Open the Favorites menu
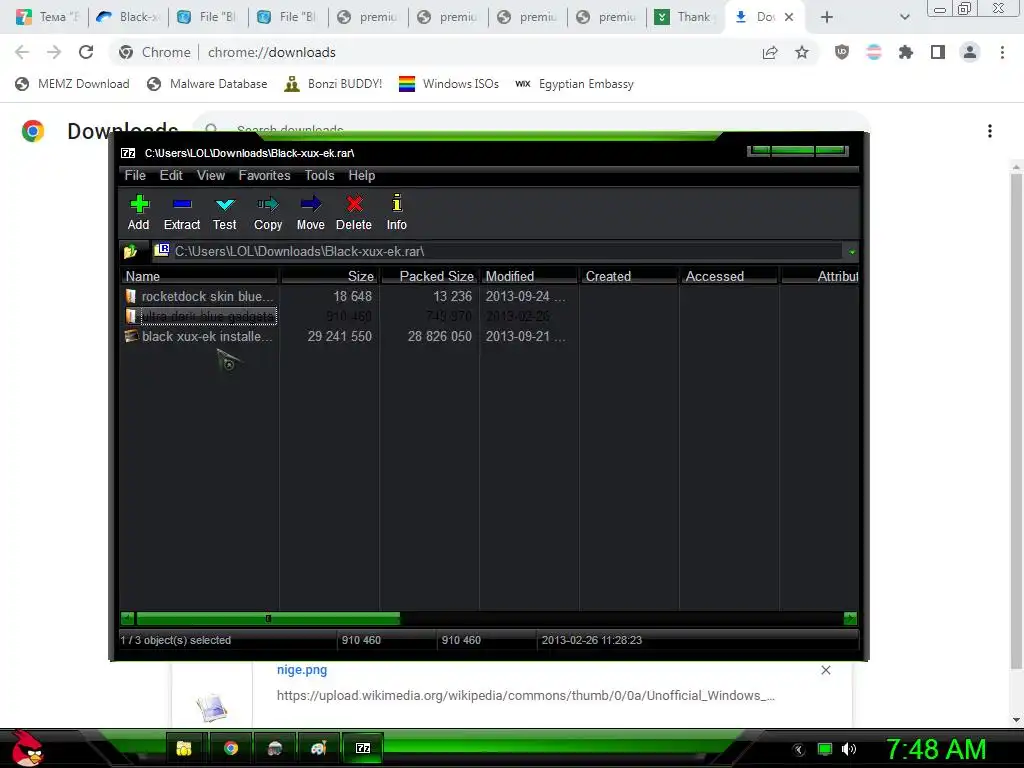Viewport: 1024px width, 768px height. click(x=264, y=175)
